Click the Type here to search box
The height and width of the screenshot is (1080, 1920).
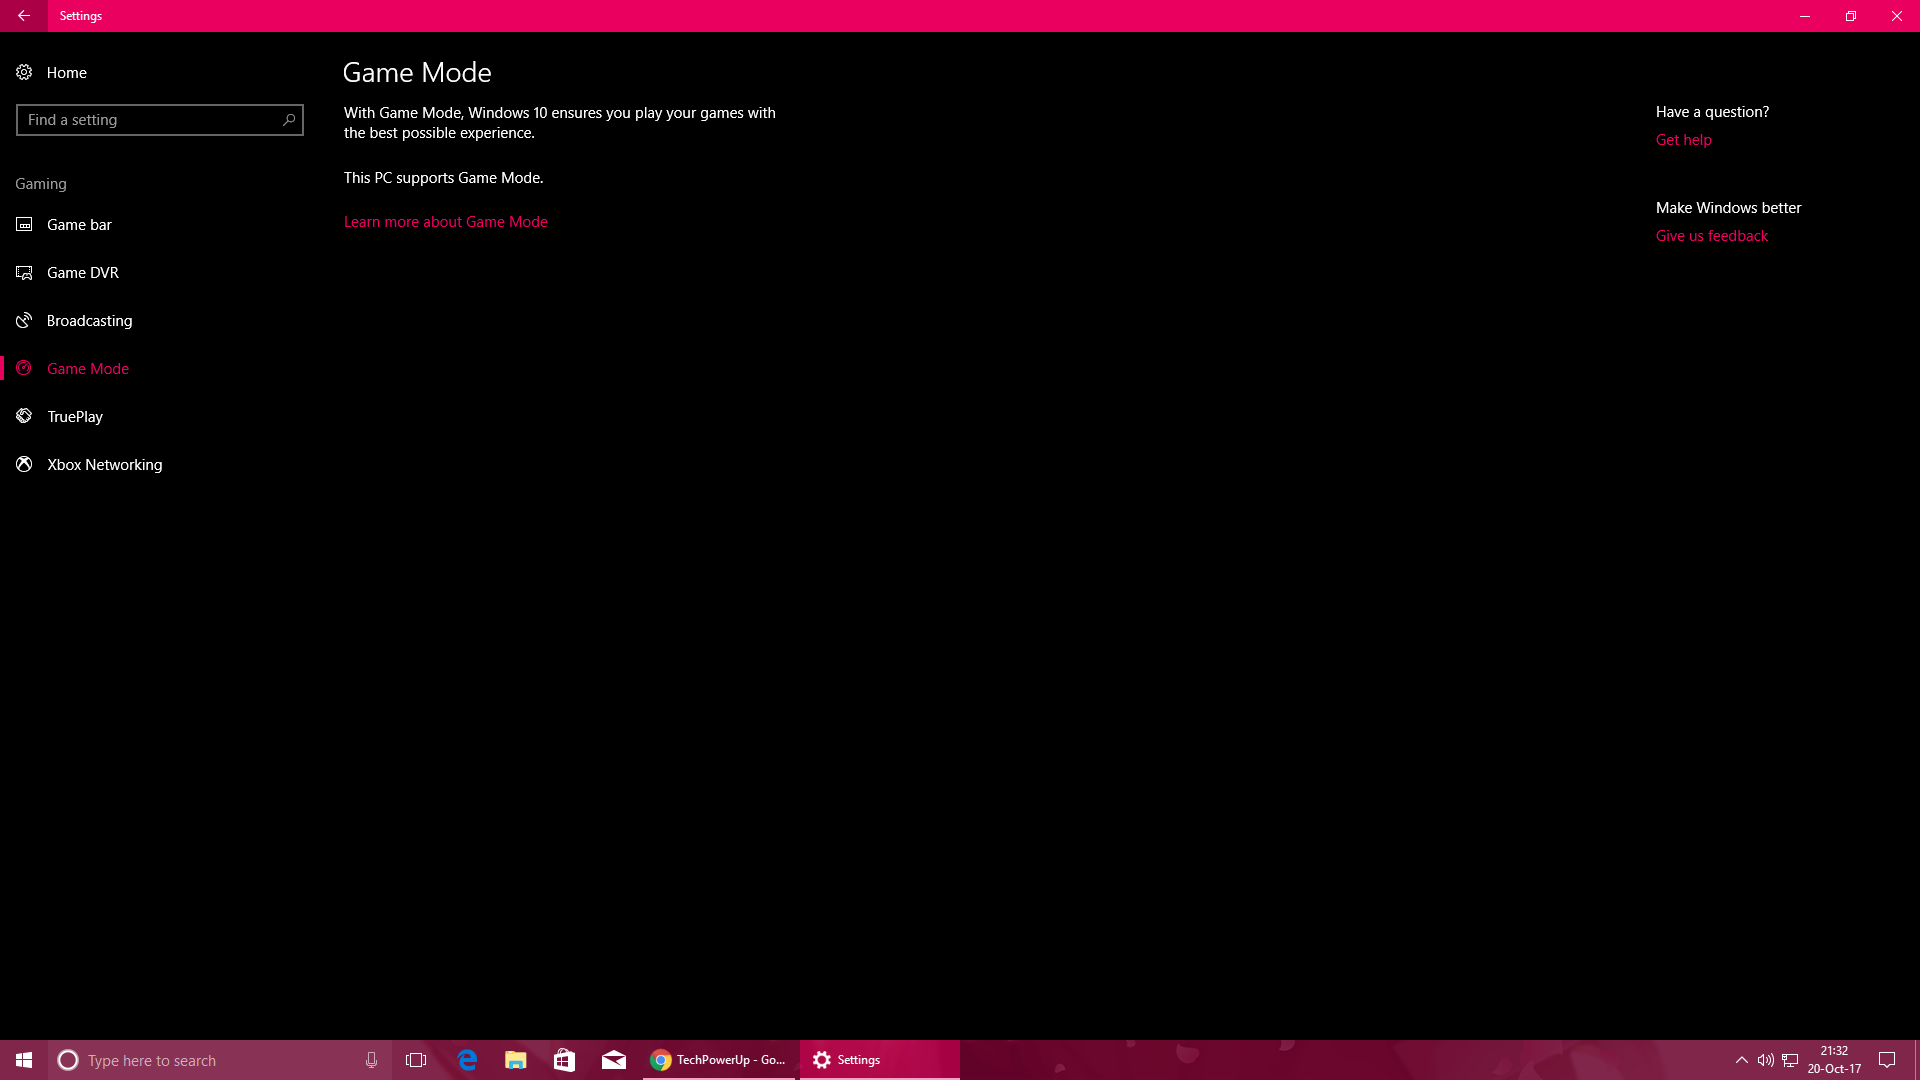220,1060
